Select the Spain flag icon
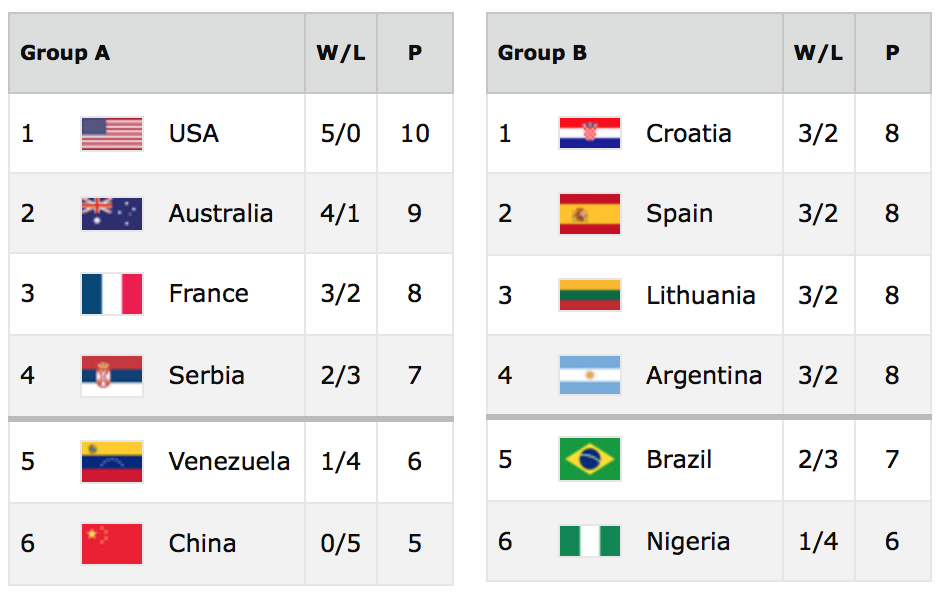Viewport: 940px width, 596px height. pyautogui.click(x=590, y=214)
